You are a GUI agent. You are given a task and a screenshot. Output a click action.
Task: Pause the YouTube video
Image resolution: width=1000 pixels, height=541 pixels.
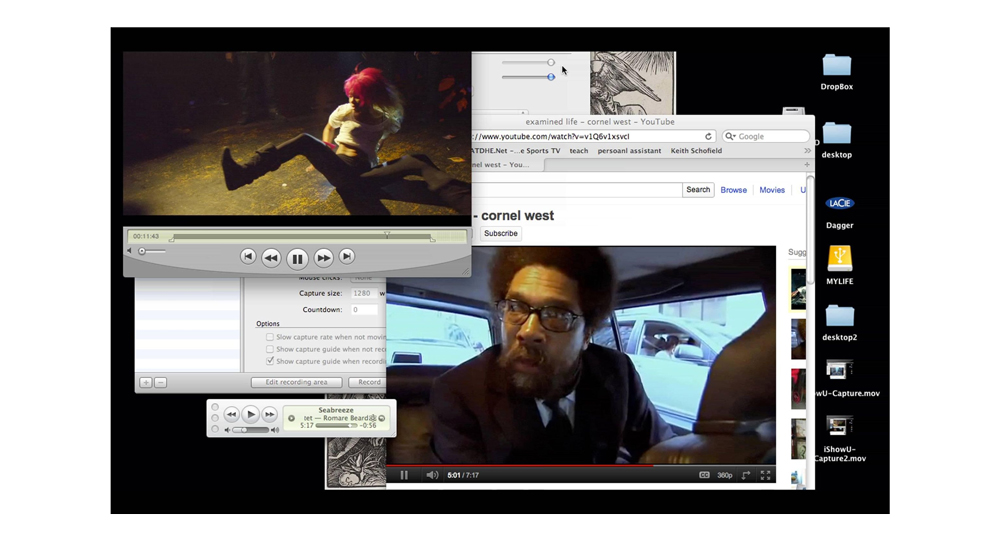tap(404, 475)
